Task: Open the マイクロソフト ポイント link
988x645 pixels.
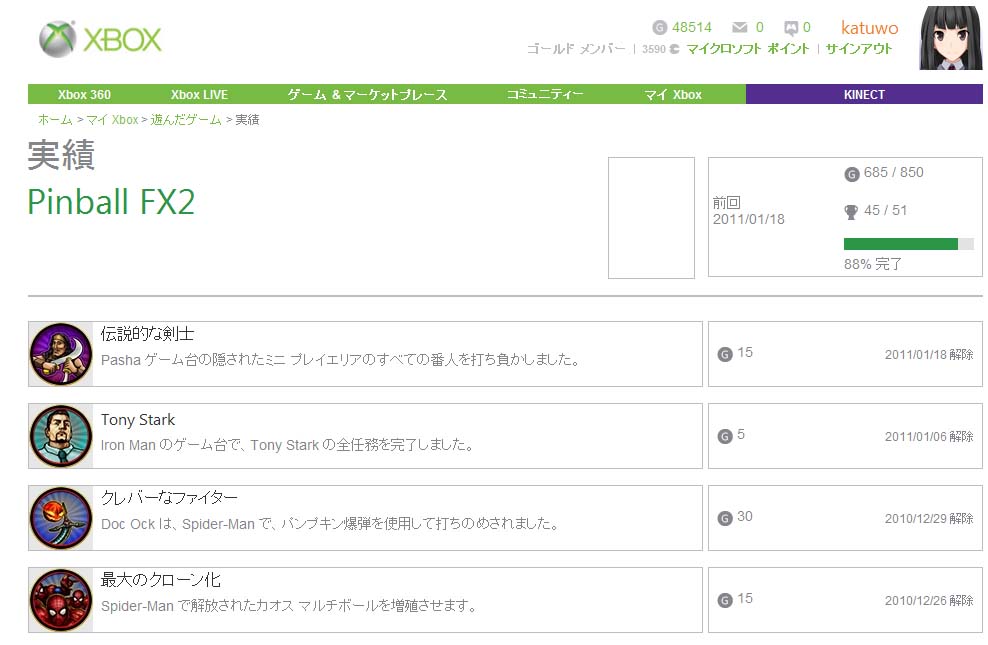Action: (747, 49)
